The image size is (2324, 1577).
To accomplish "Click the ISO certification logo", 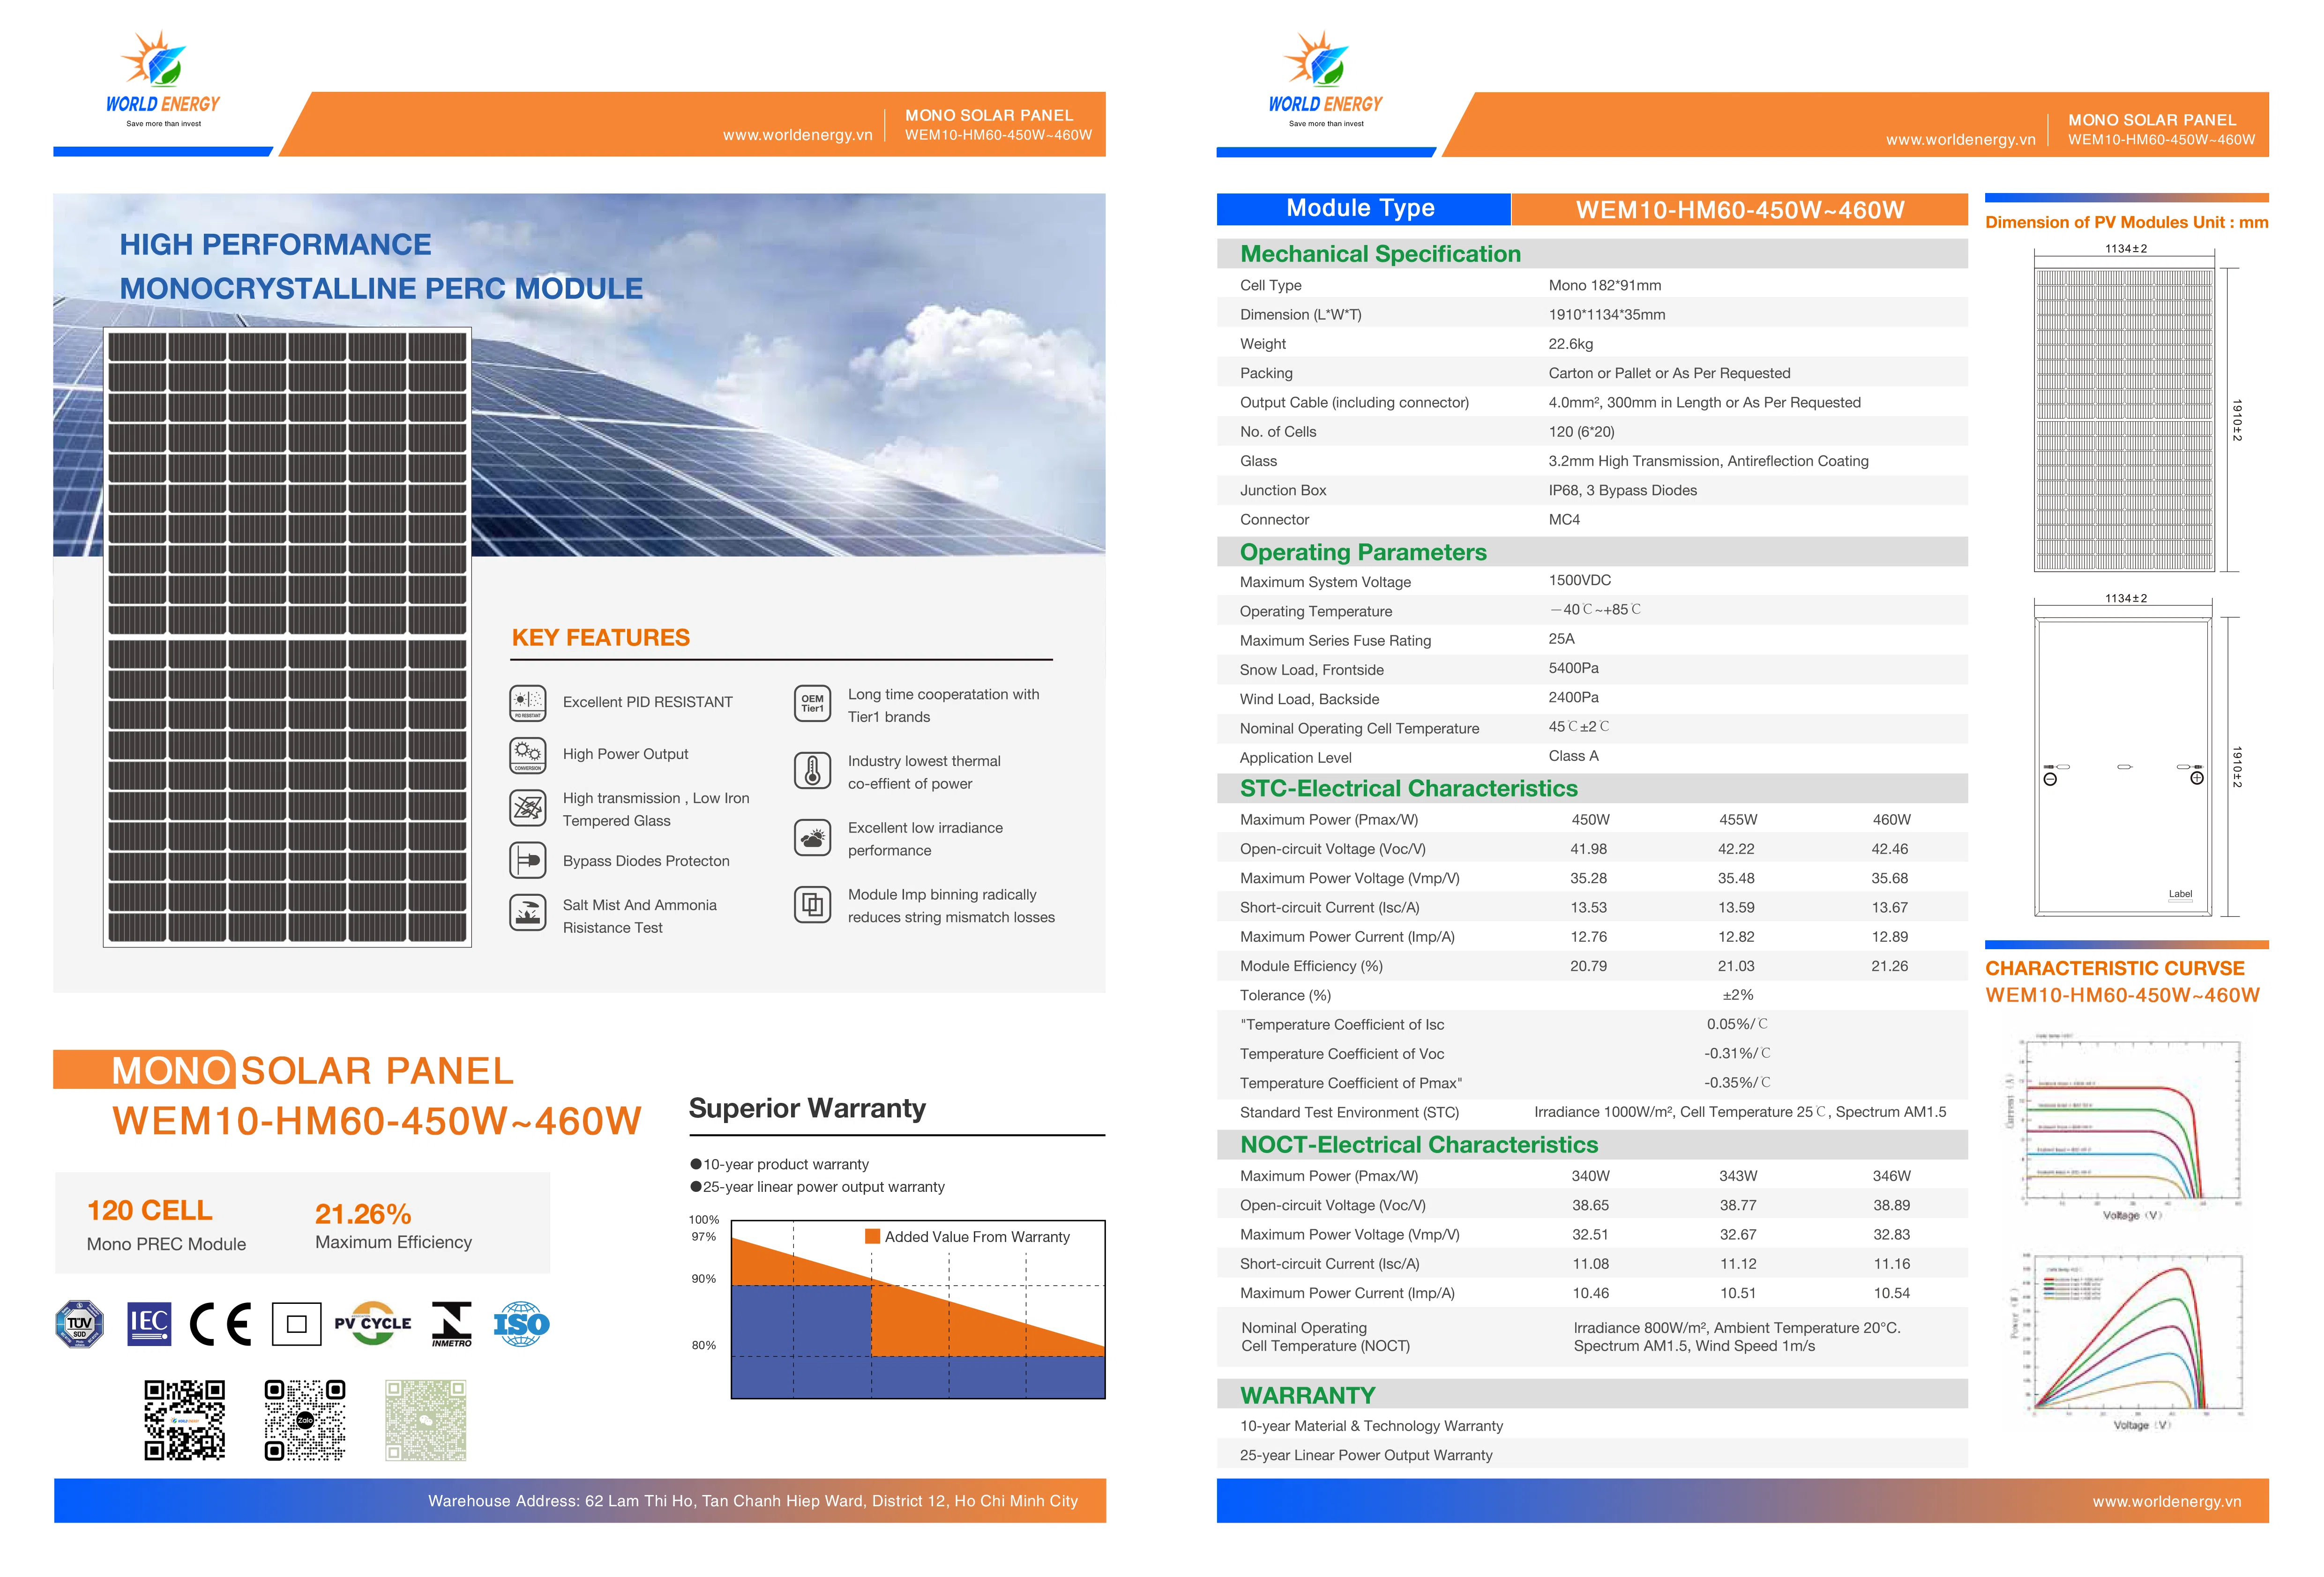I will (x=521, y=1324).
